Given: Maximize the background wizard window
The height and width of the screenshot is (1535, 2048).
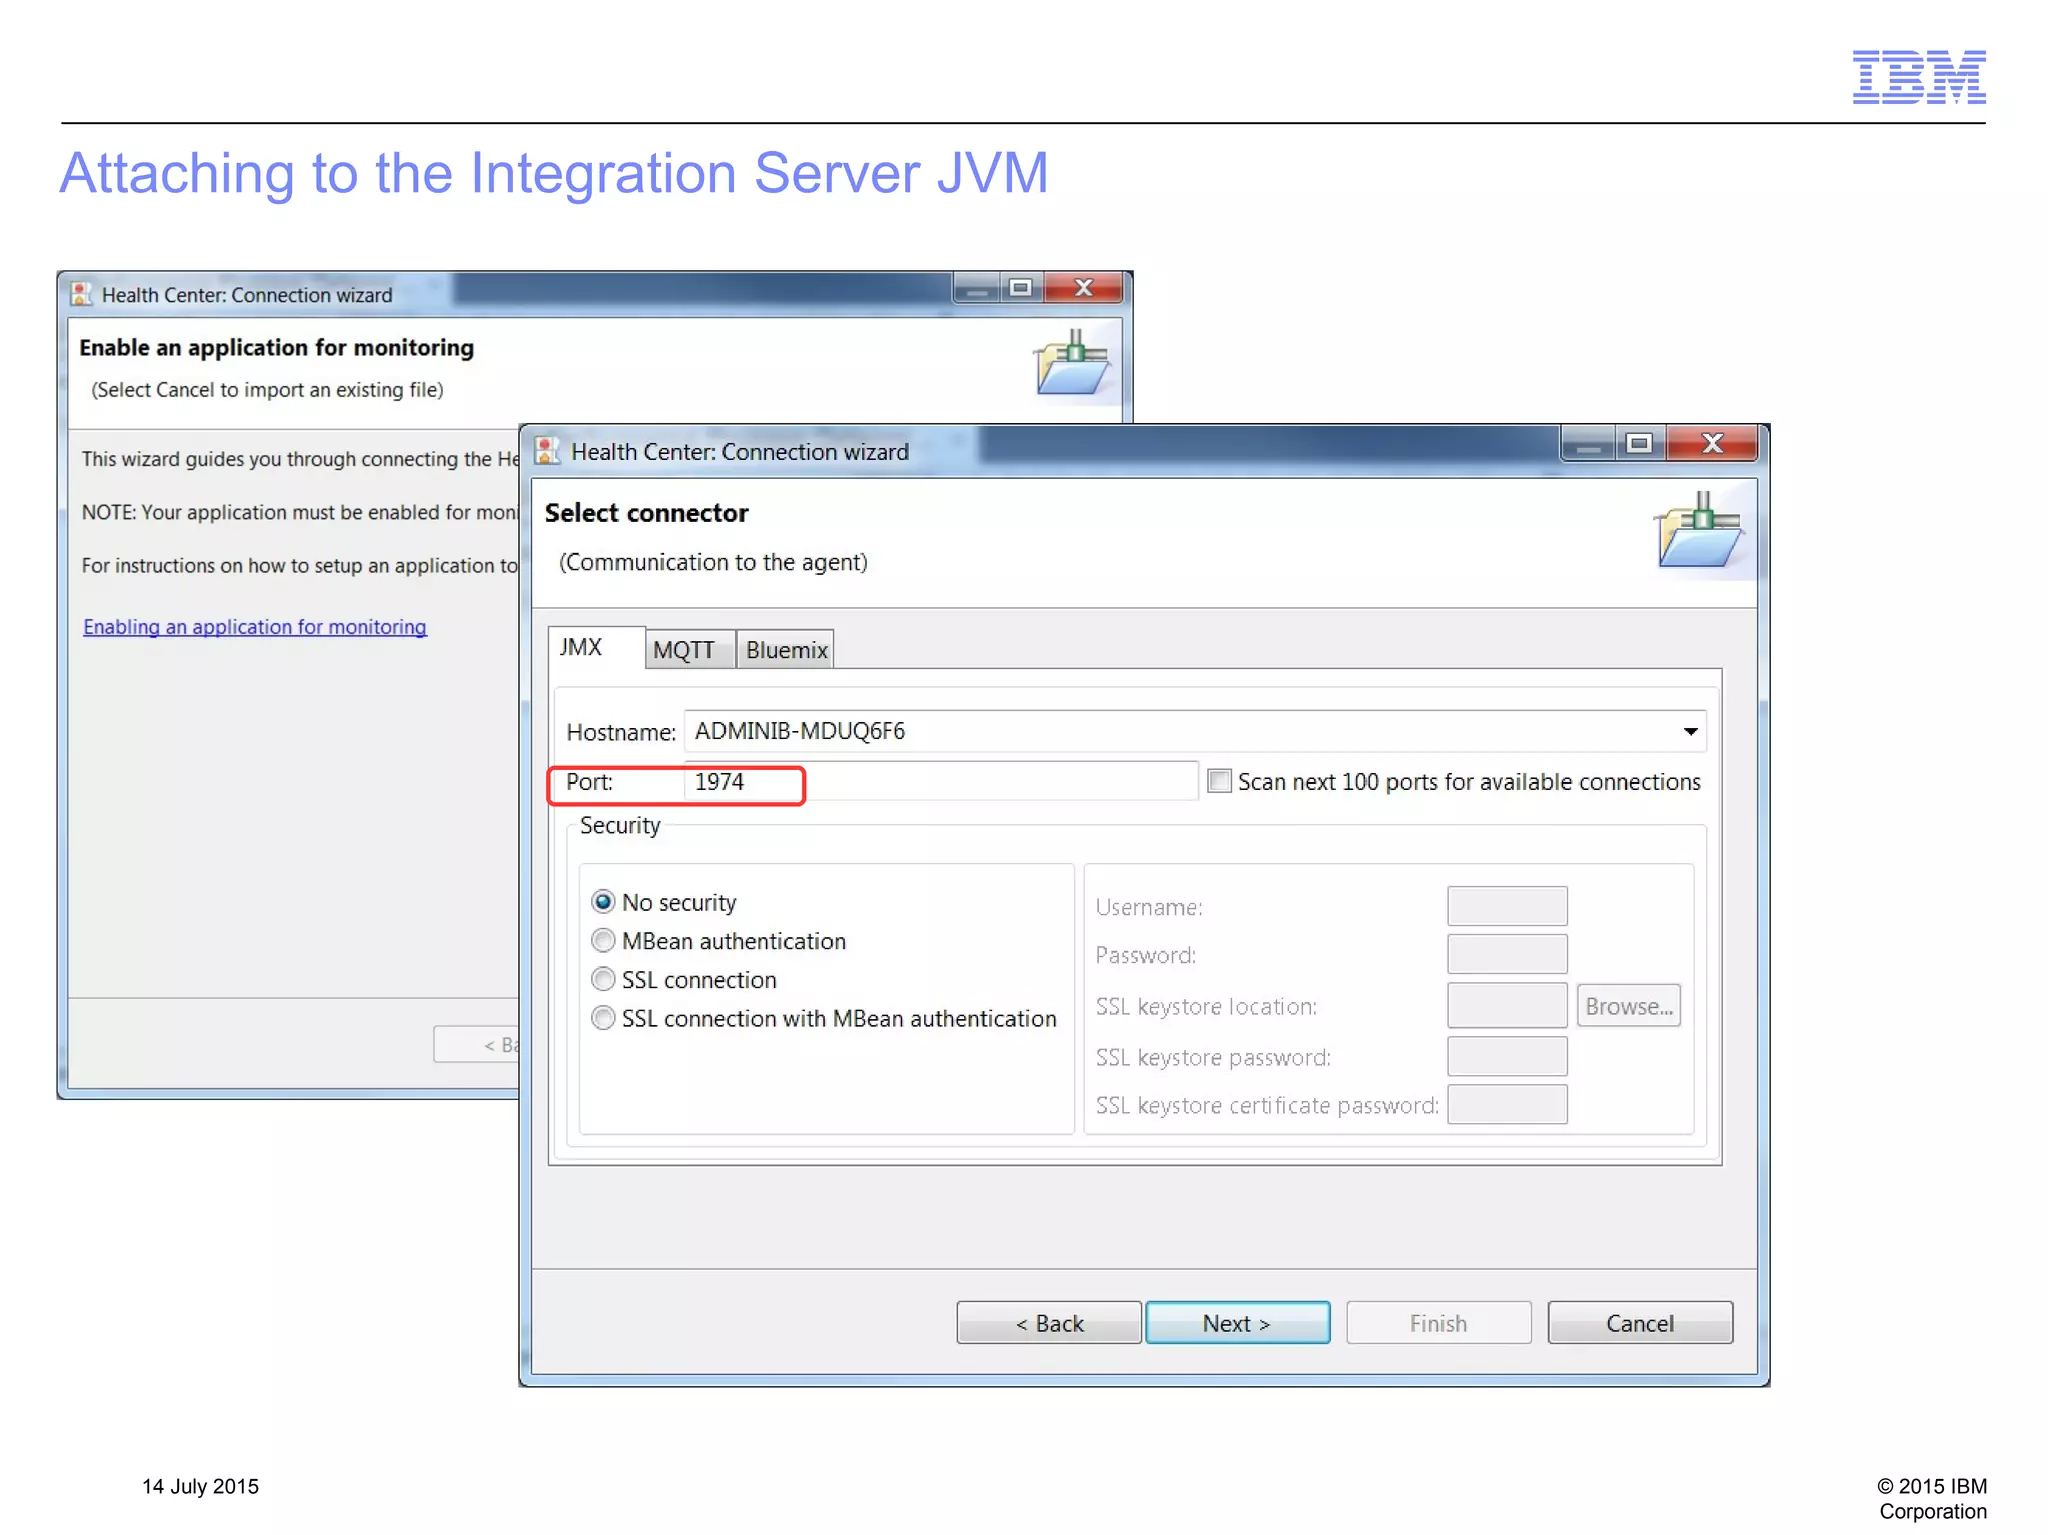Looking at the screenshot, I should 1021,288.
